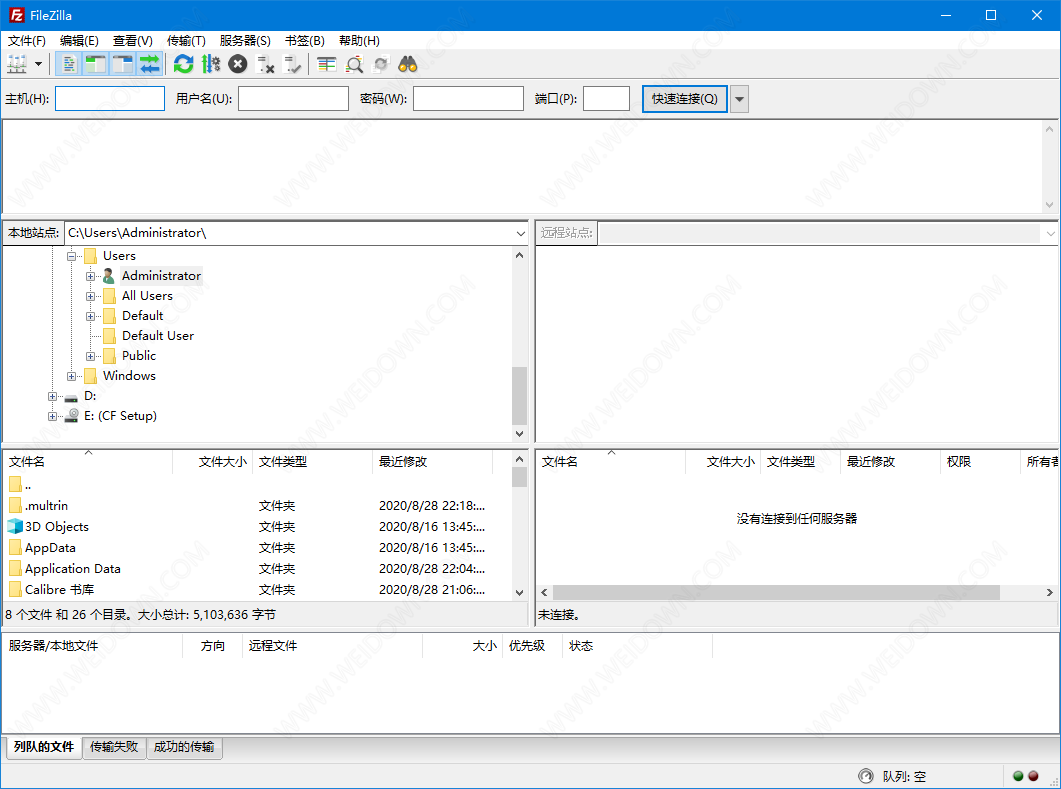Screen dimensions: 1061x789
Task: Toggle message log display
Action: coord(68,64)
